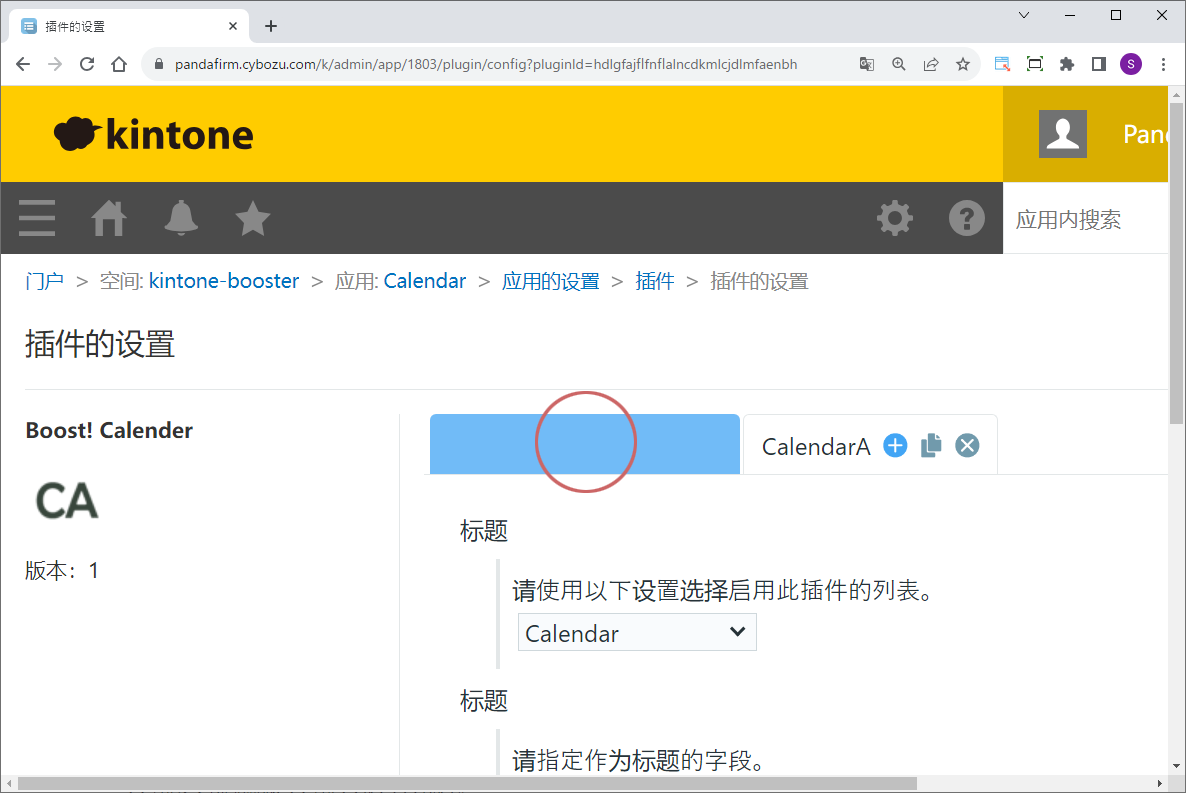Open the kintone settings gear icon
Screen dimensions: 1186x793
(x=894, y=218)
